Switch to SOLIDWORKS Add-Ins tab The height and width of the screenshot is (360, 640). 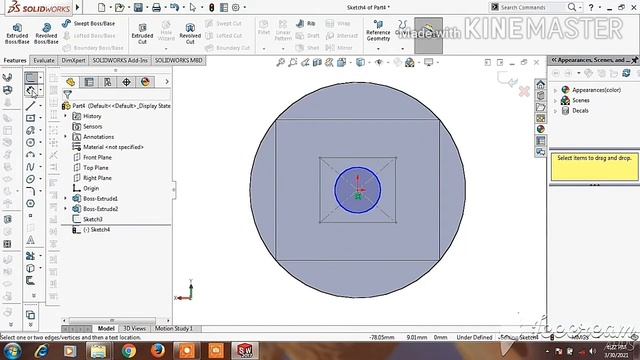point(120,60)
